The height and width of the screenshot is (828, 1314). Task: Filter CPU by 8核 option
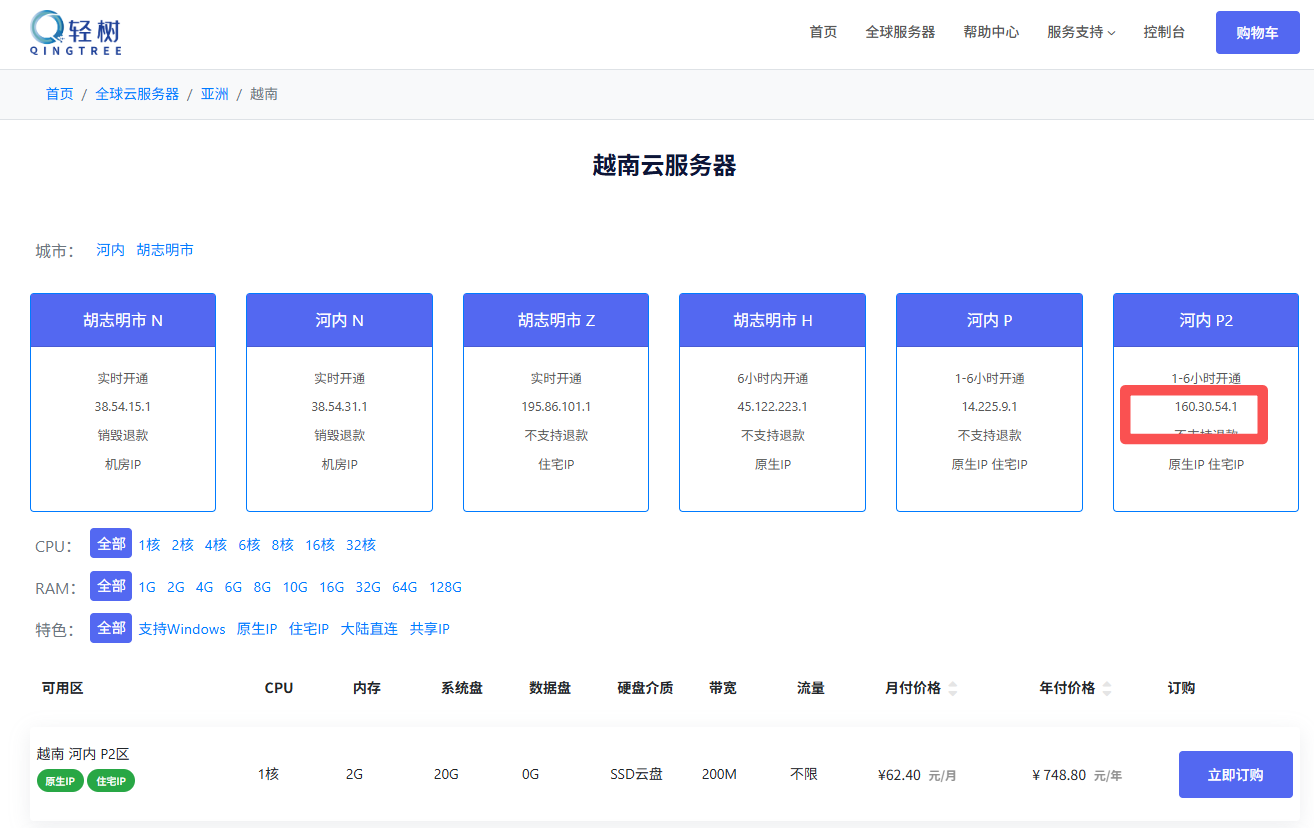point(282,545)
